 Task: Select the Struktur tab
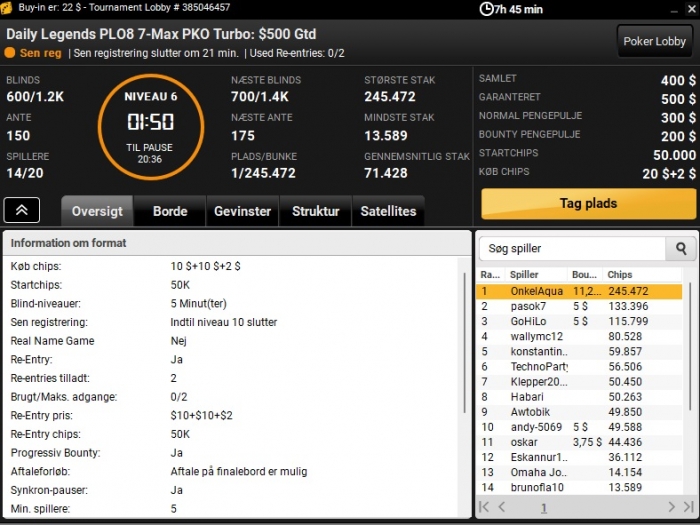[316, 211]
